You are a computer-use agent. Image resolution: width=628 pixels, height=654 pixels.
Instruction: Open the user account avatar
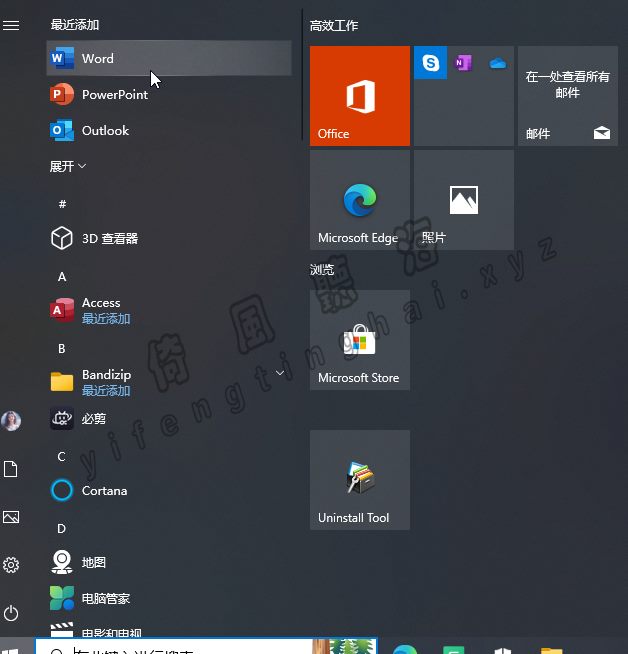pos(11,421)
